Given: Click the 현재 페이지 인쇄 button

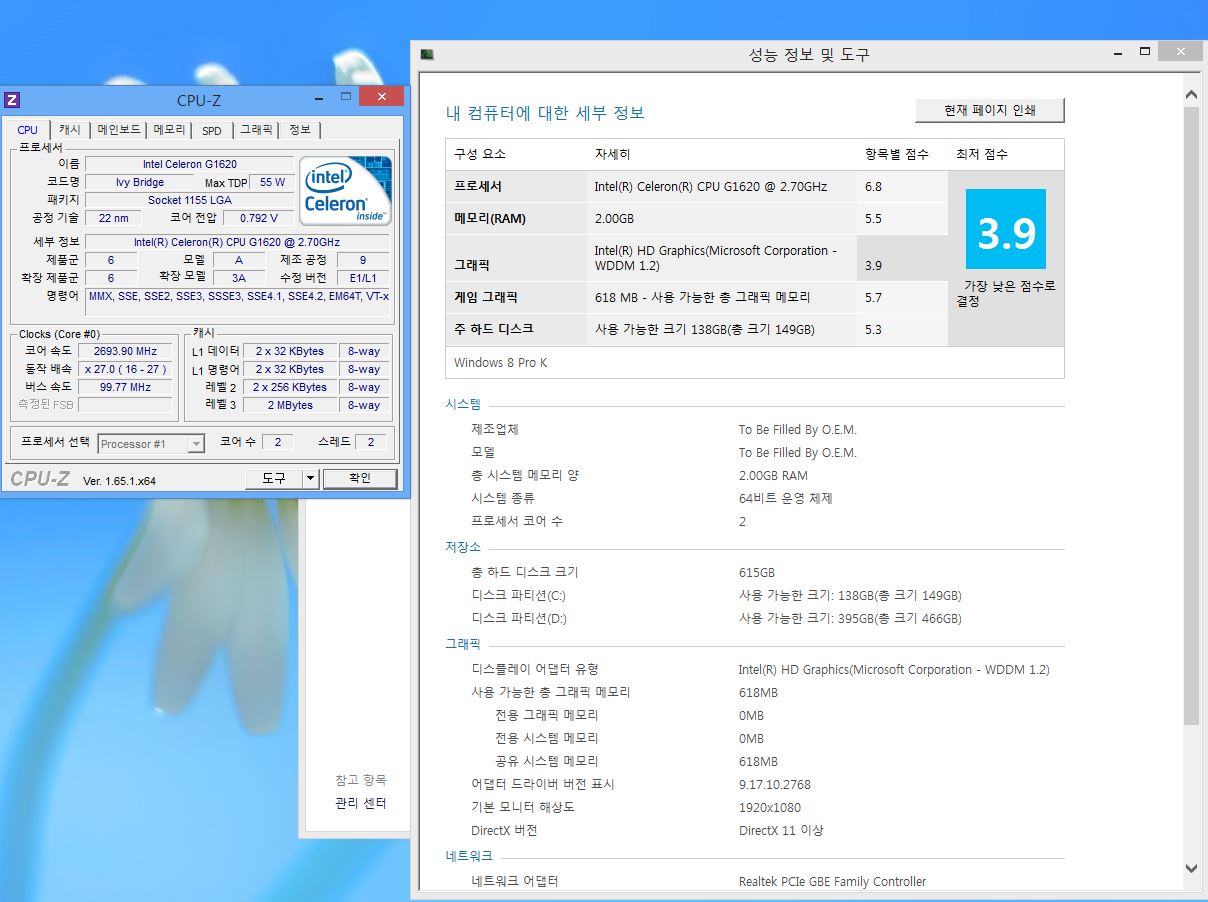Looking at the screenshot, I should (990, 110).
